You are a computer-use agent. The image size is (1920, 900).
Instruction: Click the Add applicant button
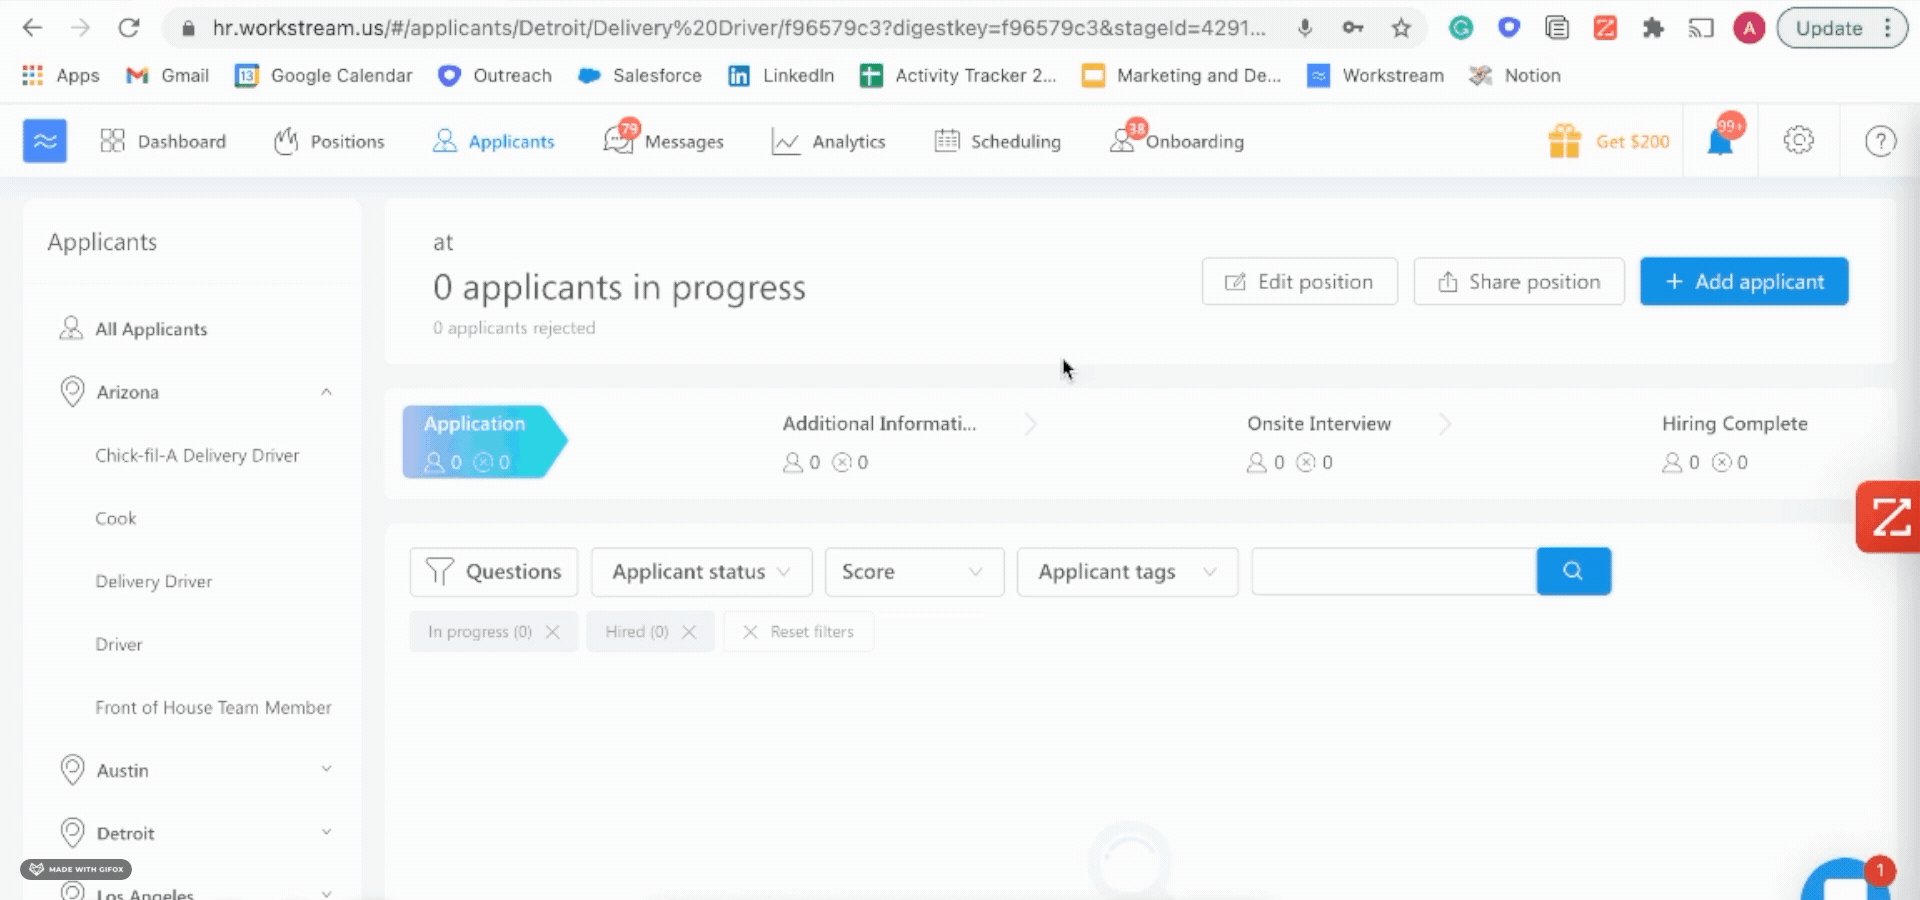[1743, 282]
